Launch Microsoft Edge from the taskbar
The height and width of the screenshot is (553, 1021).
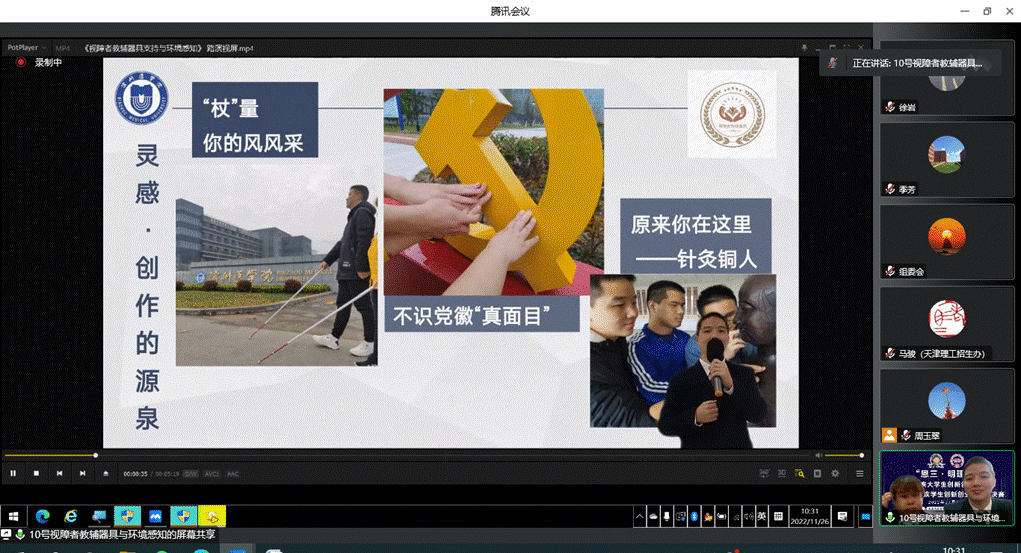tap(42, 516)
